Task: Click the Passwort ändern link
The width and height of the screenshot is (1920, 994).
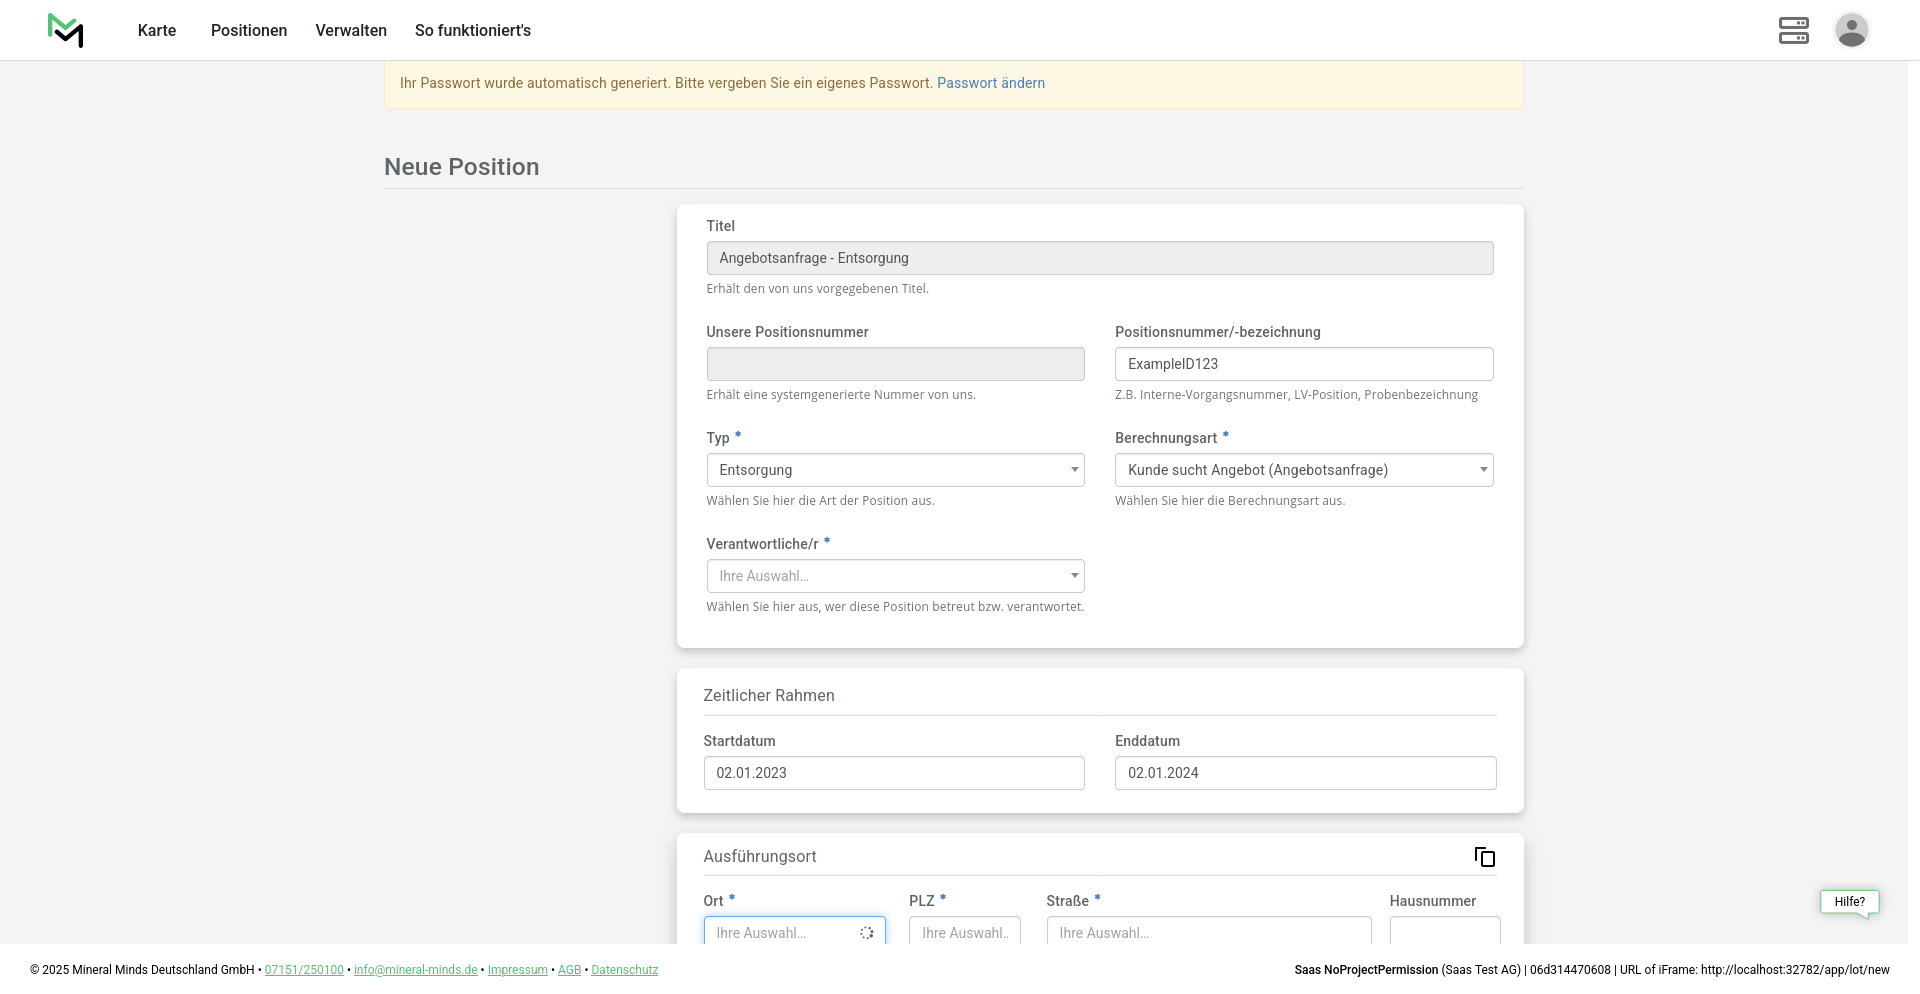Action: click(990, 83)
